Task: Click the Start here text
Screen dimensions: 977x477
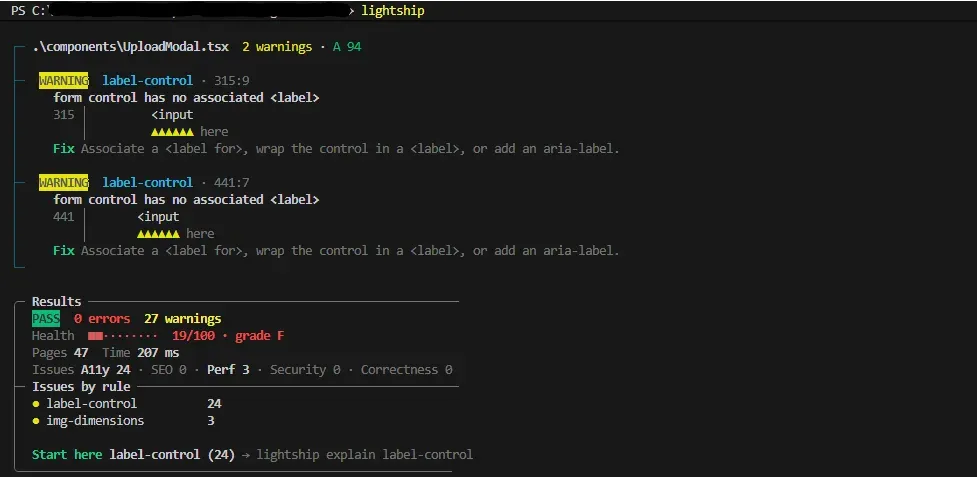Action: point(67,455)
